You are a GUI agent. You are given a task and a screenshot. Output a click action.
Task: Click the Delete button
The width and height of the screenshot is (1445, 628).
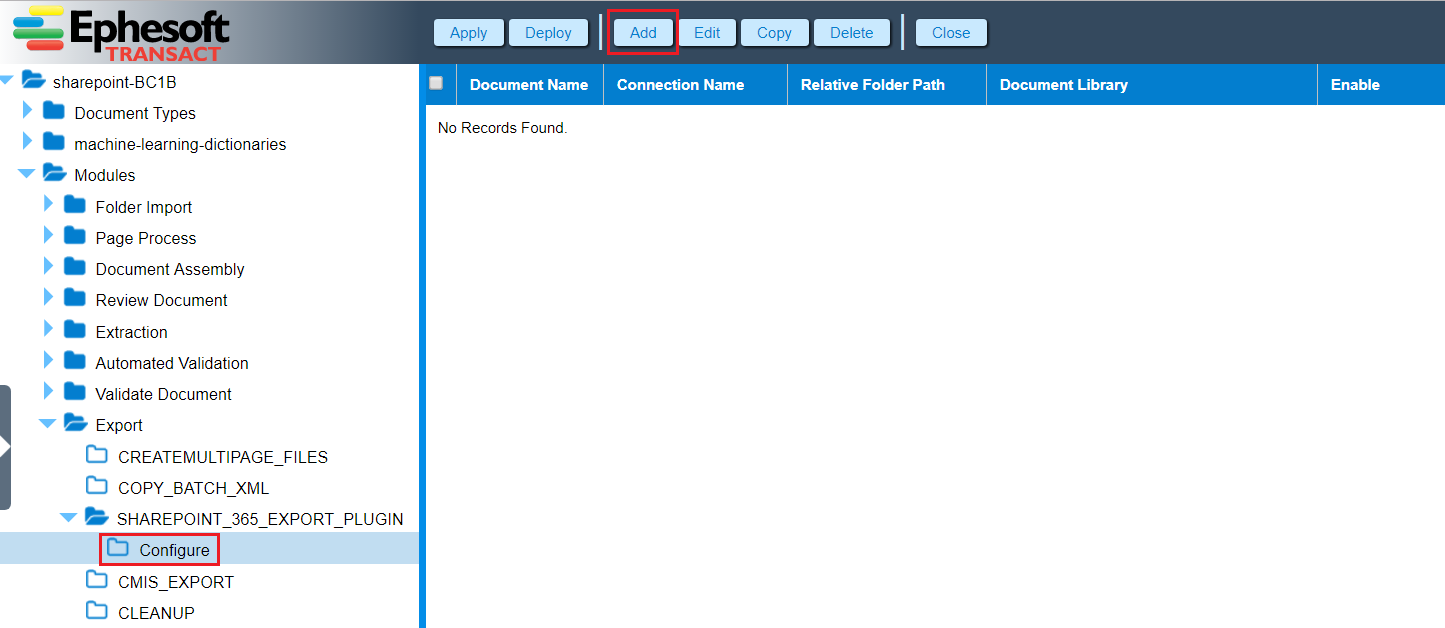[851, 32]
